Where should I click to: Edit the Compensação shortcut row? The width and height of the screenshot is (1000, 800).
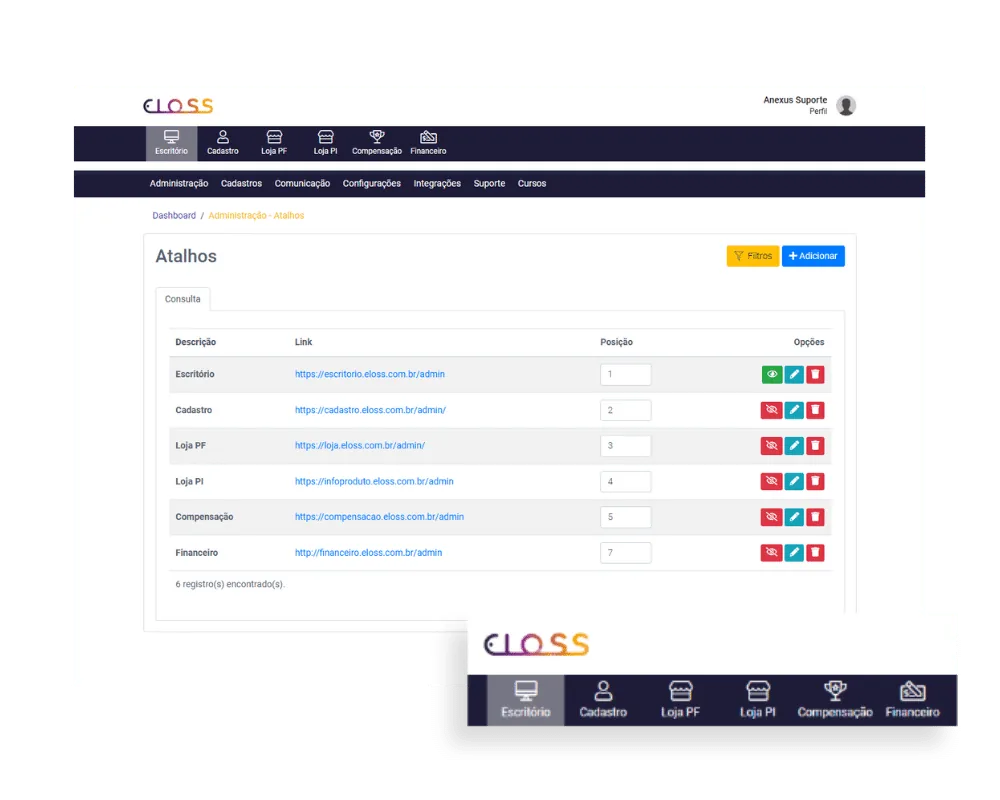(794, 517)
